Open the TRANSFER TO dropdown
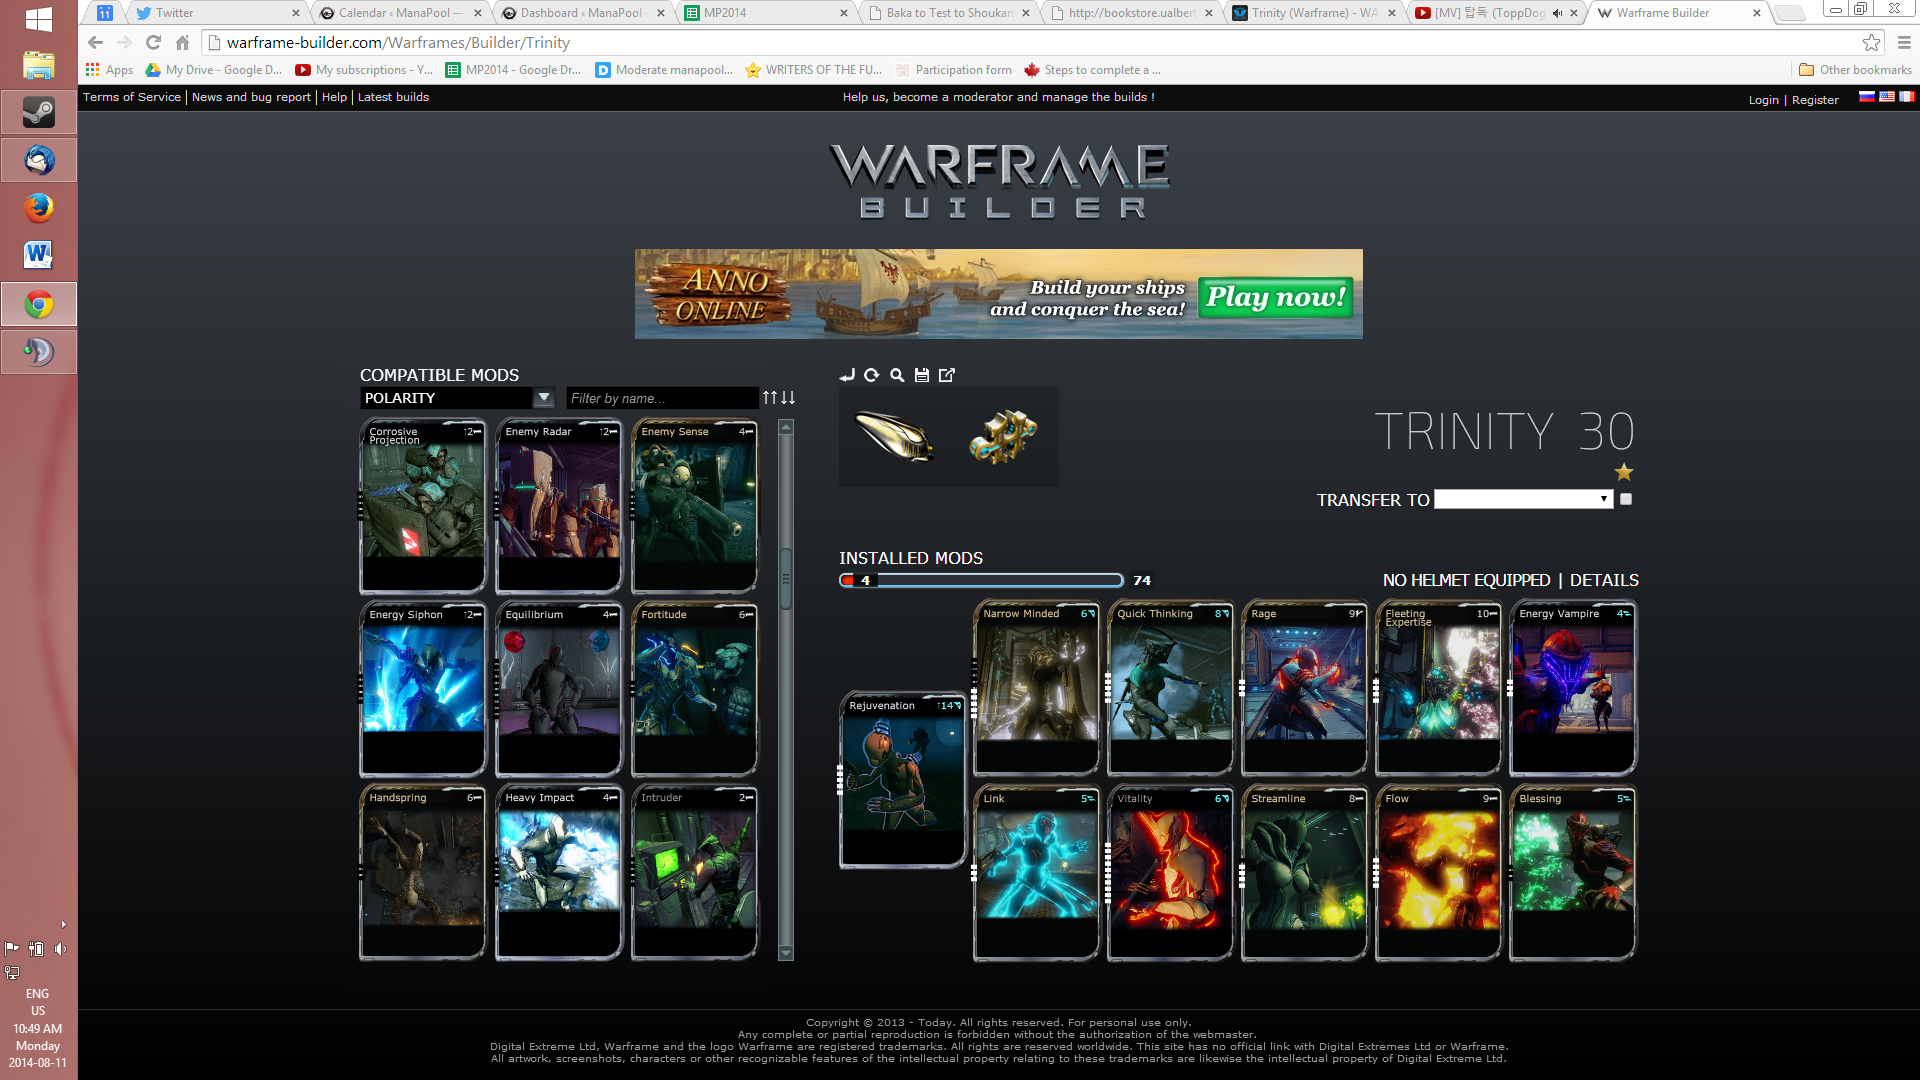Screen dimensions: 1920x1080 (1523, 499)
